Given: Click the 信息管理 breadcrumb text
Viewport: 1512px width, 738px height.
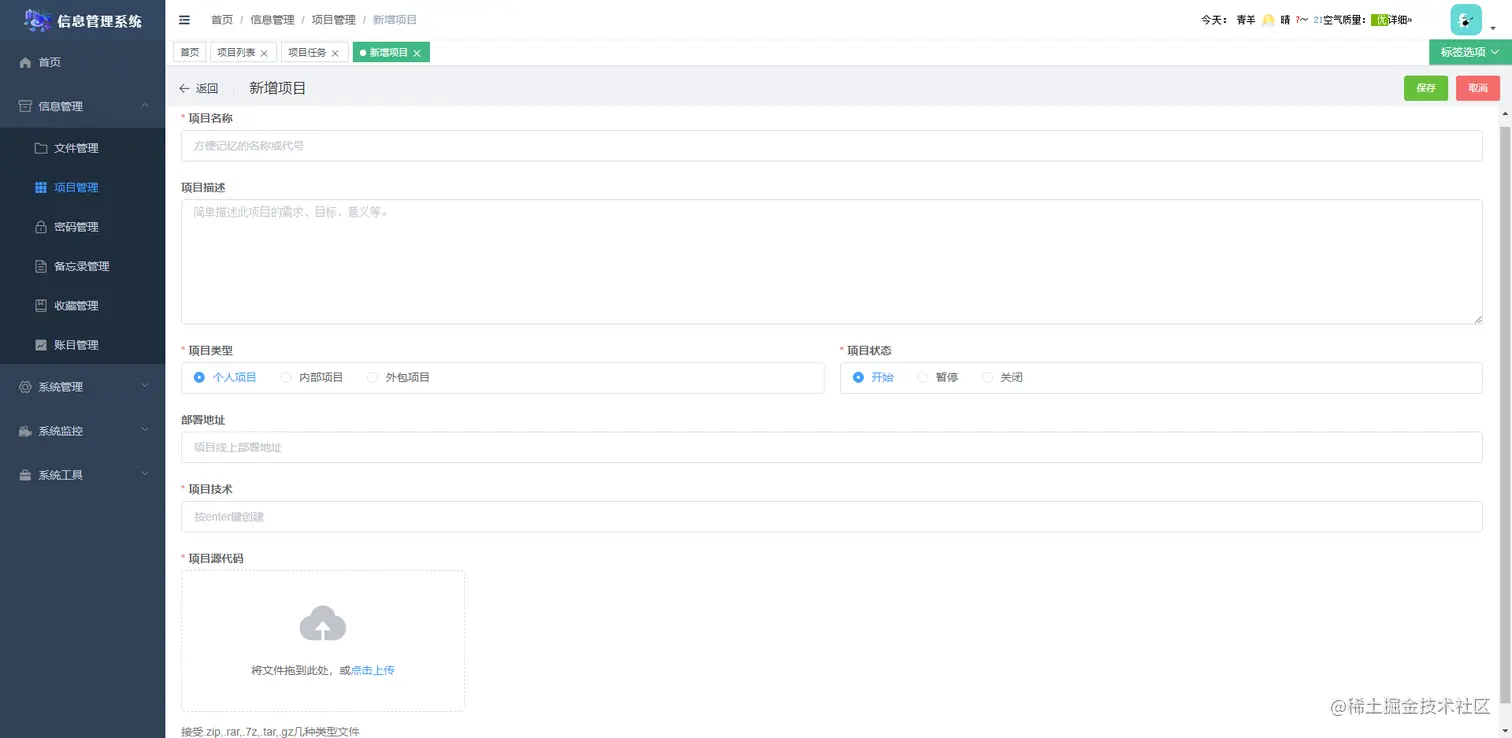Looking at the screenshot, I should (x=272, y=20).
